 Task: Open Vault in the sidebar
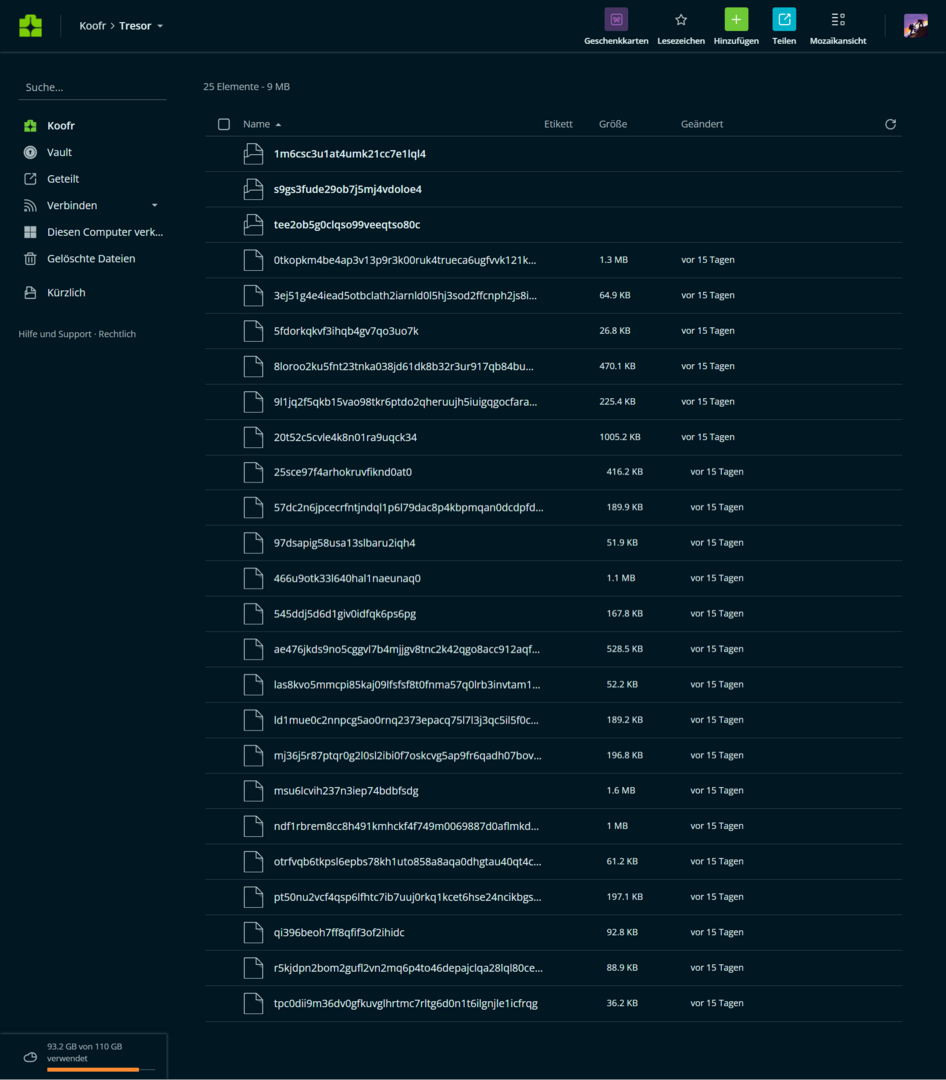[59, 152]
